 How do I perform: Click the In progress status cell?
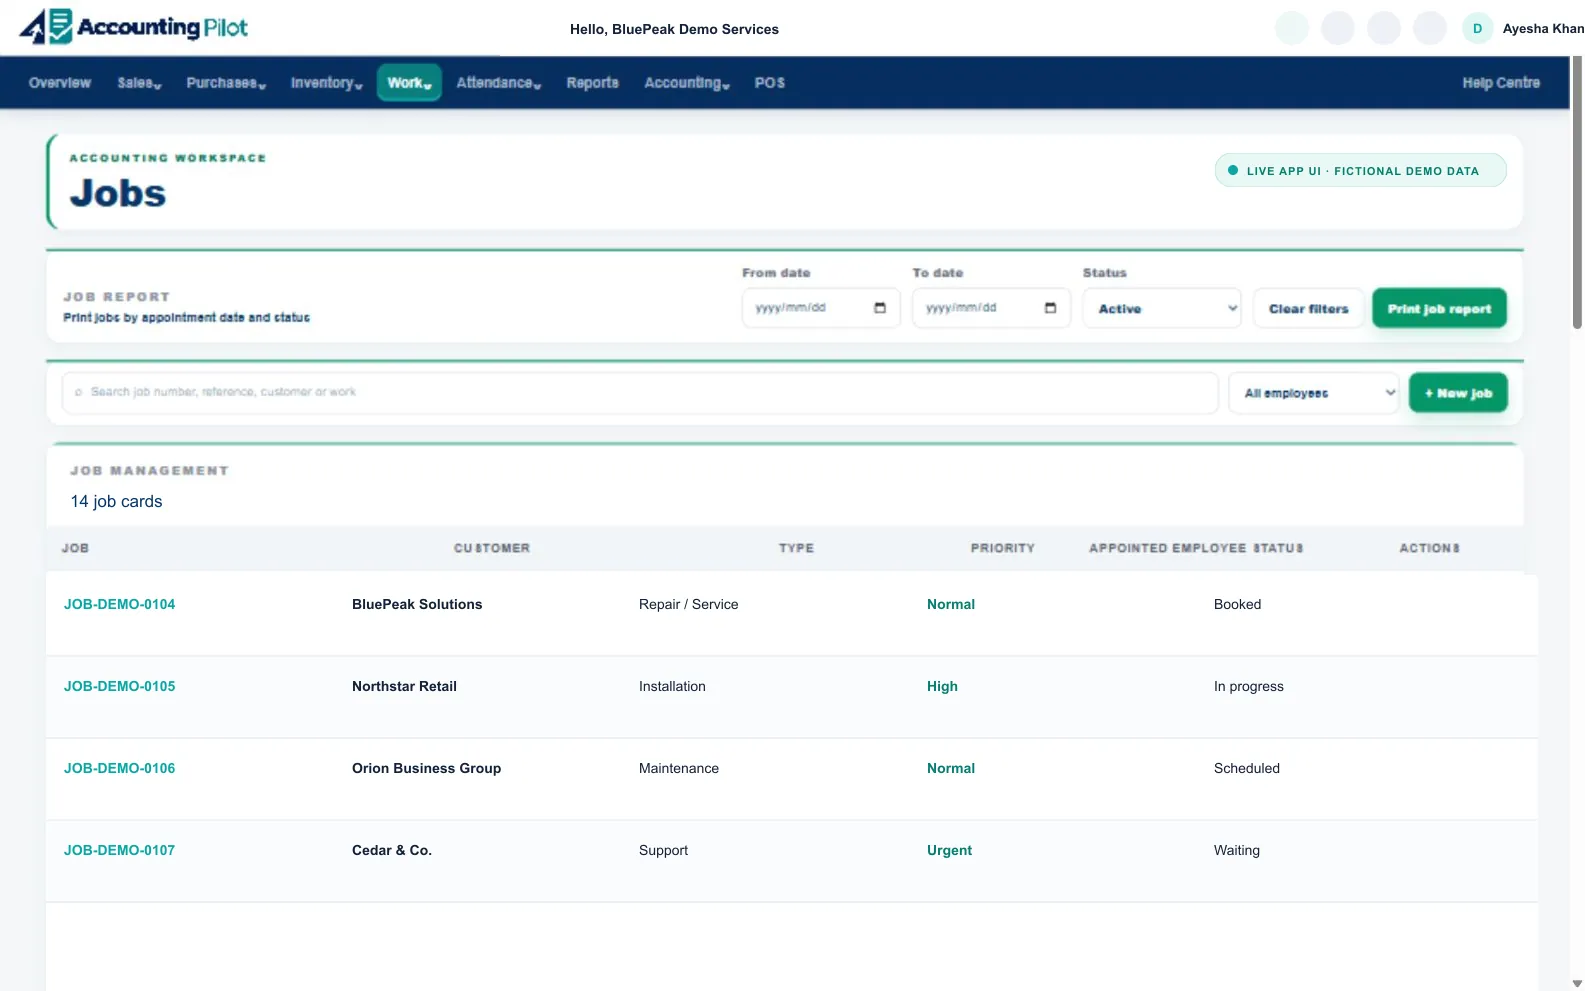pyautogui.click(x=1249, y=686)
